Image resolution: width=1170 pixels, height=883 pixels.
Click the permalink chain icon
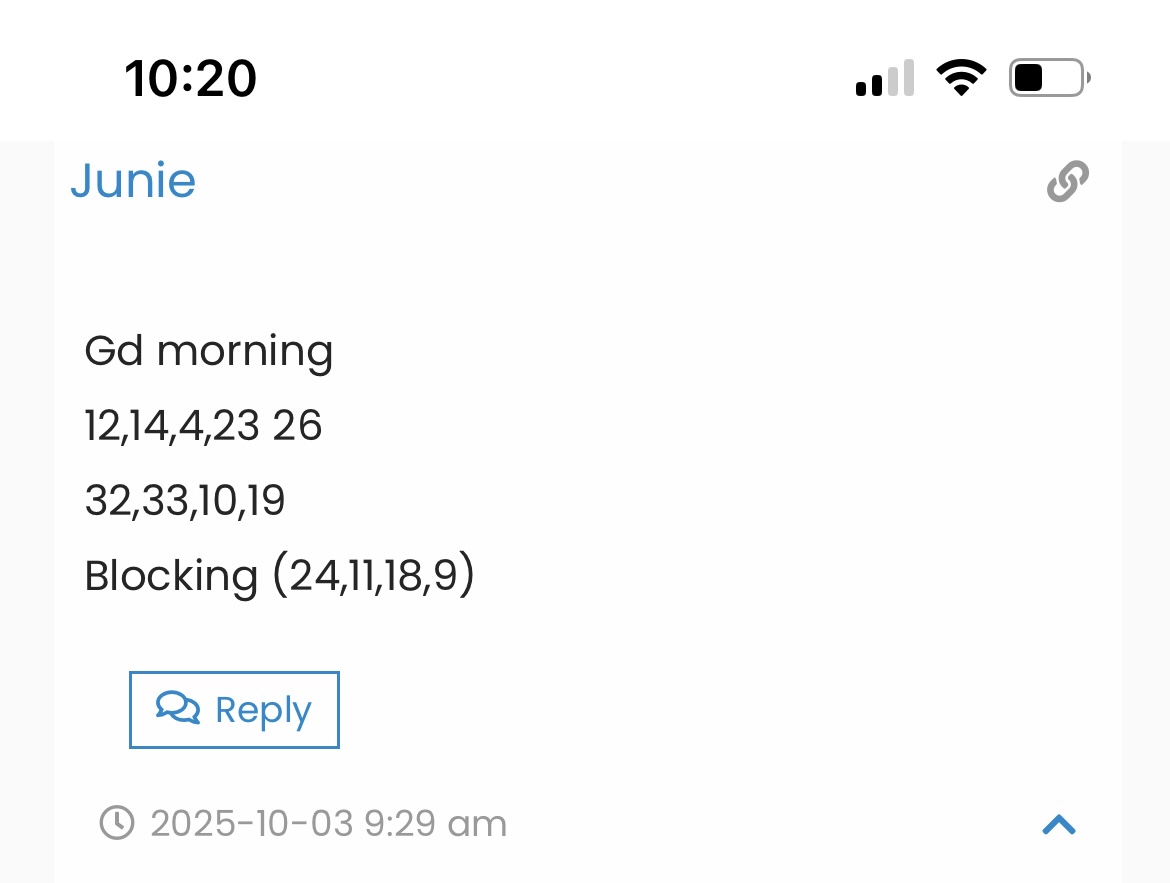click(1067, 182)
